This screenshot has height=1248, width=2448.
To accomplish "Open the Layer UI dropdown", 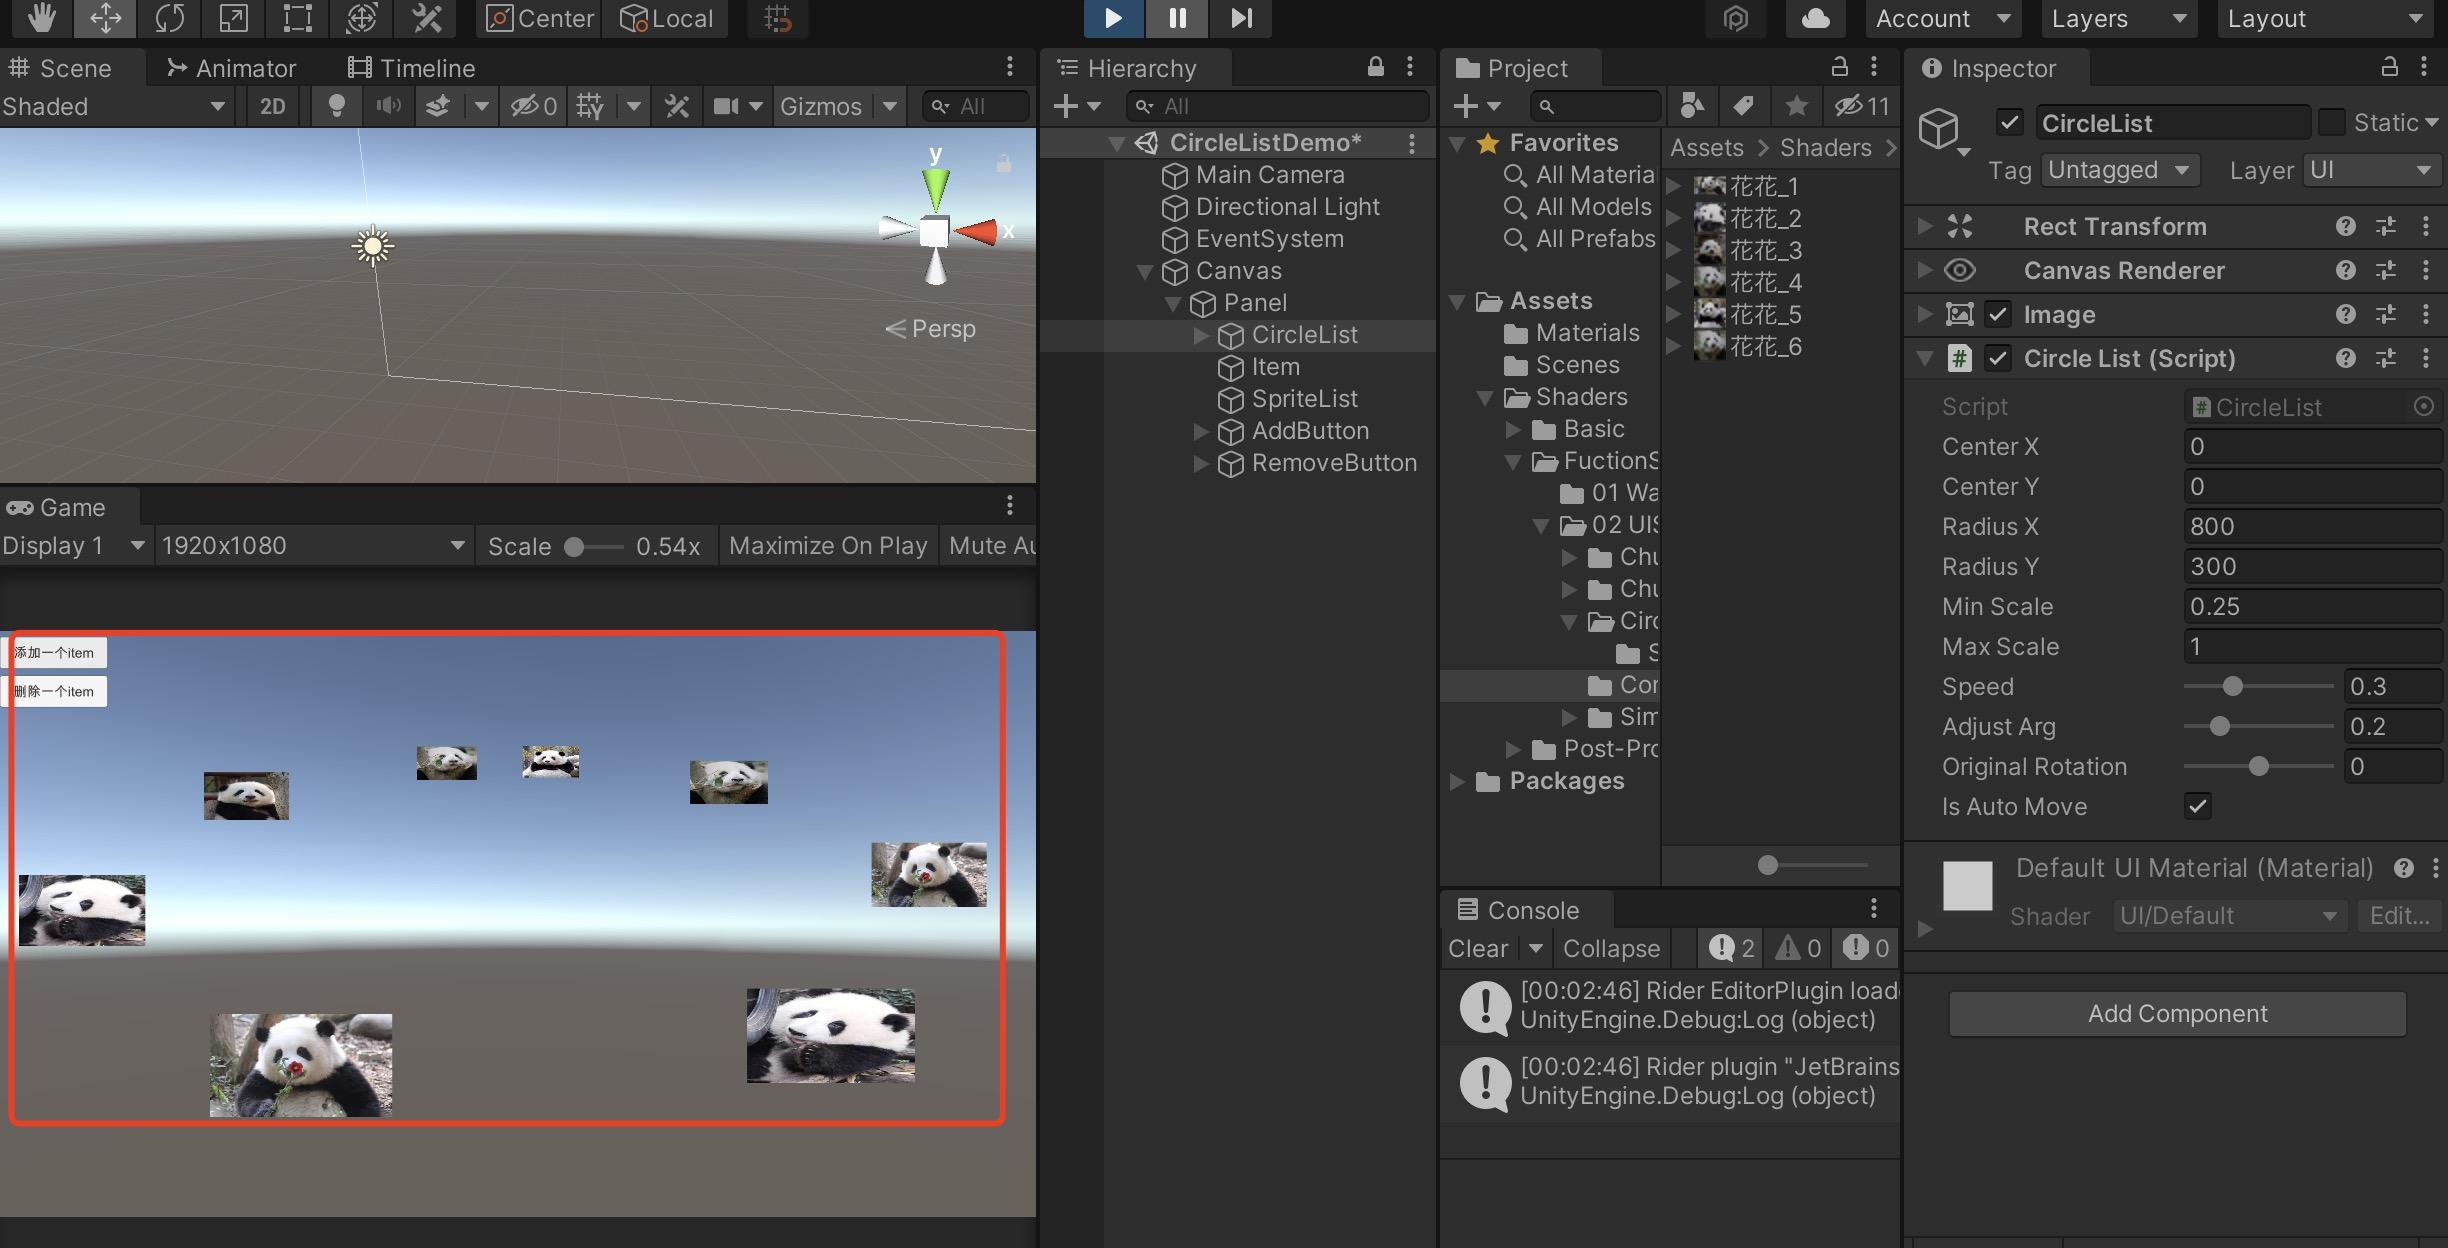I will [2371, 170].
